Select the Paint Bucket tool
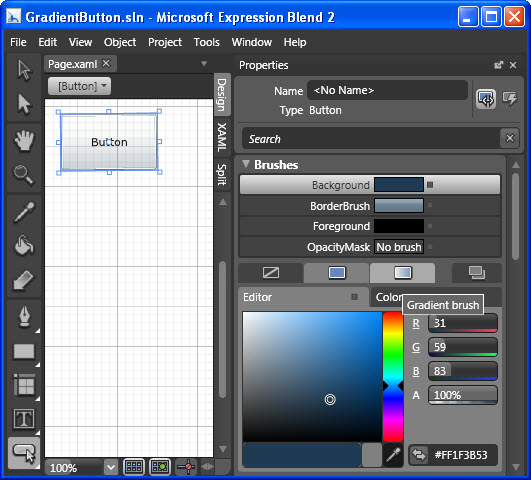The height and width of the screenshot is (480, 531). pyautogui.click(x=24, y=245)
